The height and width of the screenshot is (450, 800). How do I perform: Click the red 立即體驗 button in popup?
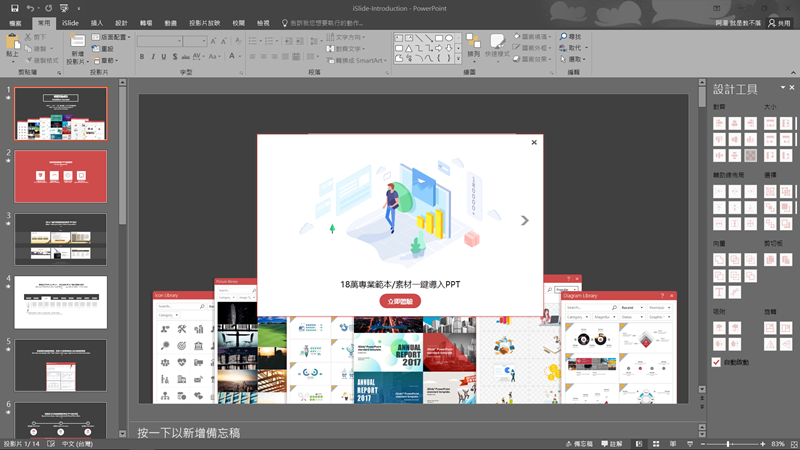click(400, 300)
